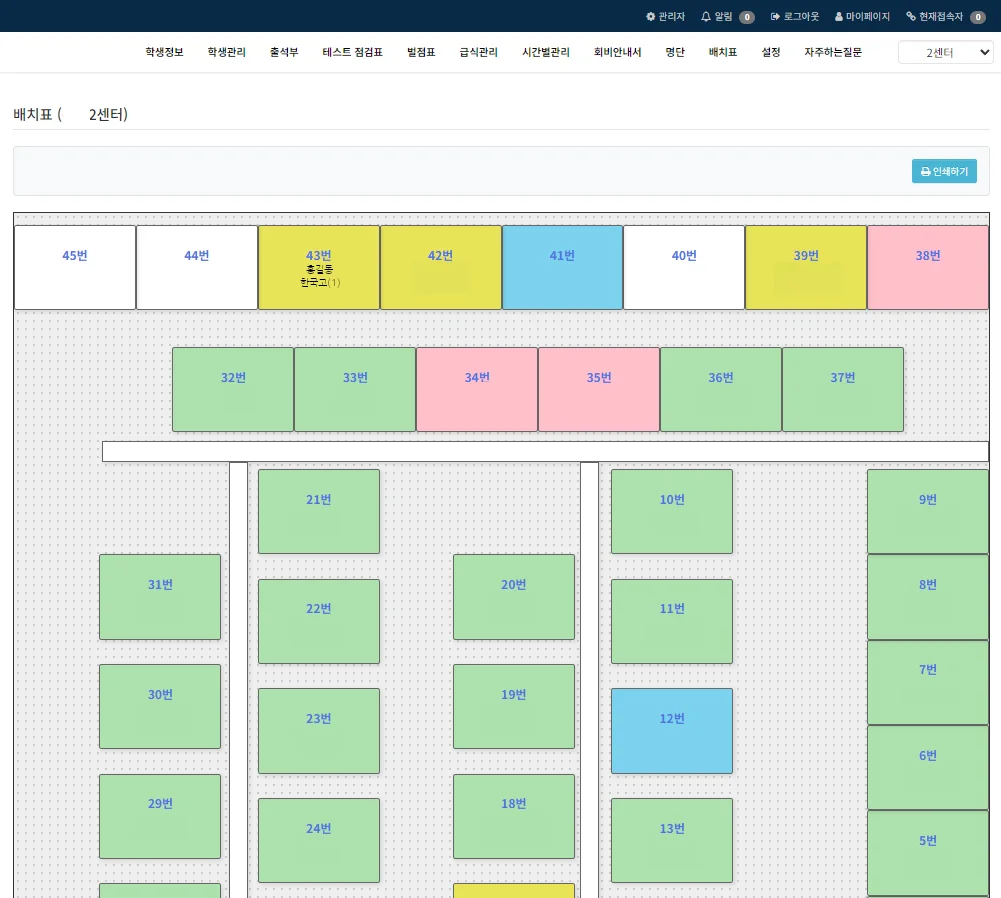The width and height of the screenshot is (1001, 898).
Task: Select seat 5번
Action: 928,853
